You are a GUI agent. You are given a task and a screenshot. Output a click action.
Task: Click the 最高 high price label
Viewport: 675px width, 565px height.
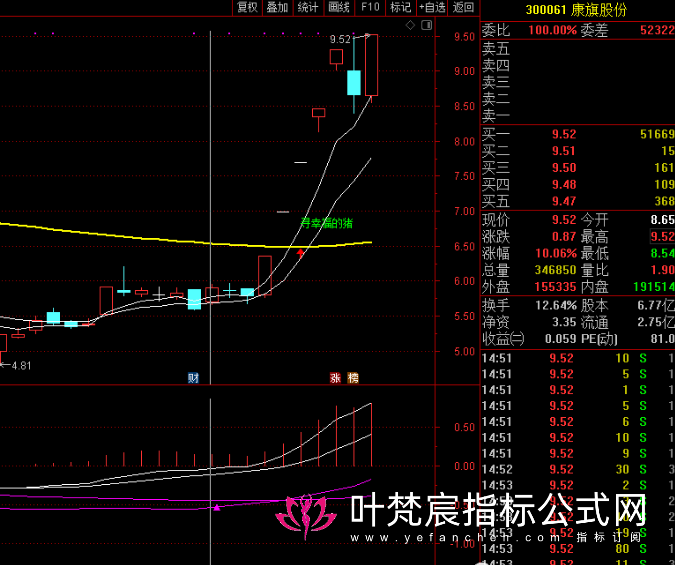(594, 237)
